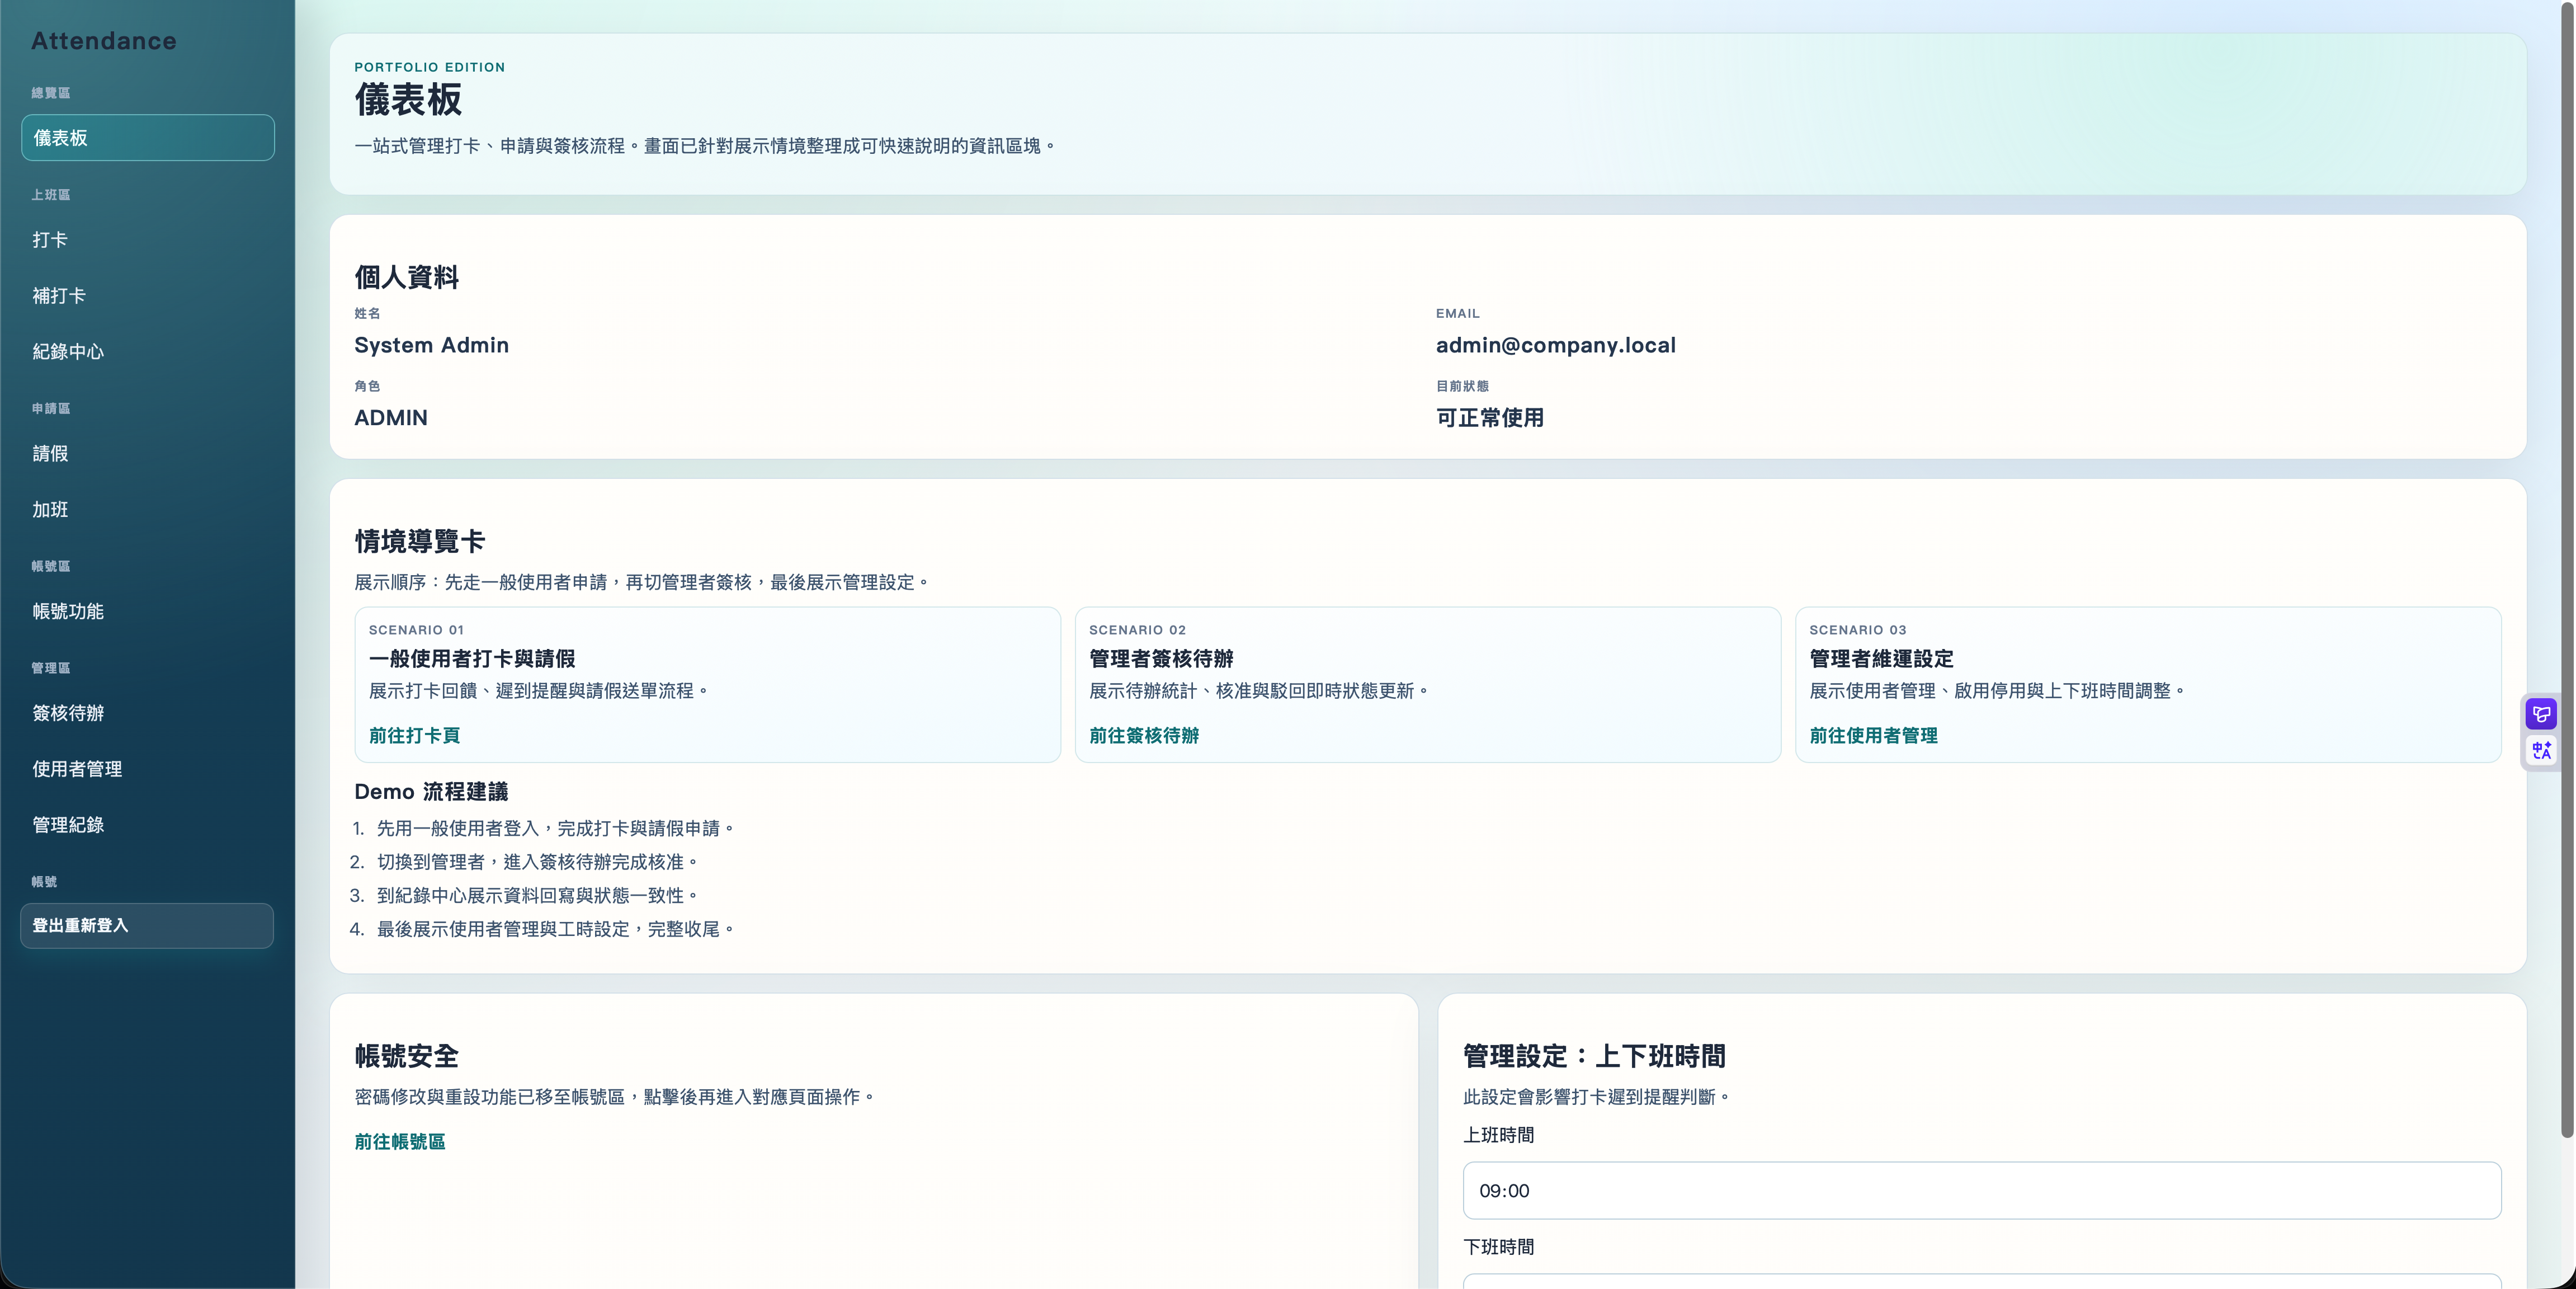Click the purple floating assistant icon
This screenshot has height=1289, width=2576.
(2541, 714)
